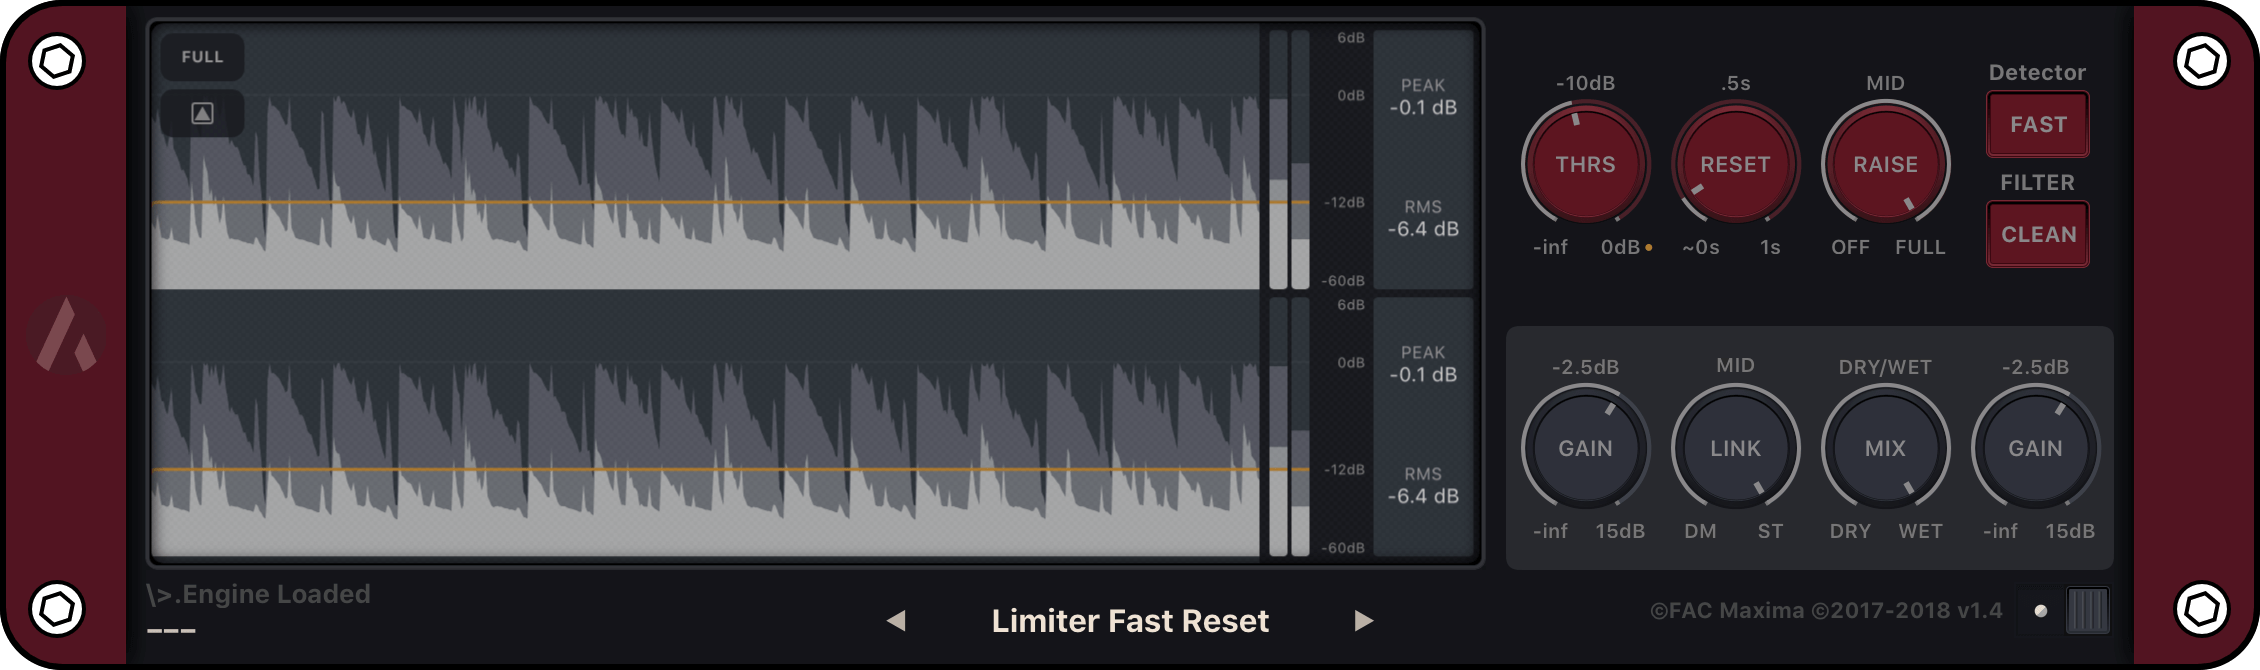Viewport: 2260px width, 670px height.
Task: Click the MID value above RAISE
Action: pos(1885,83)
